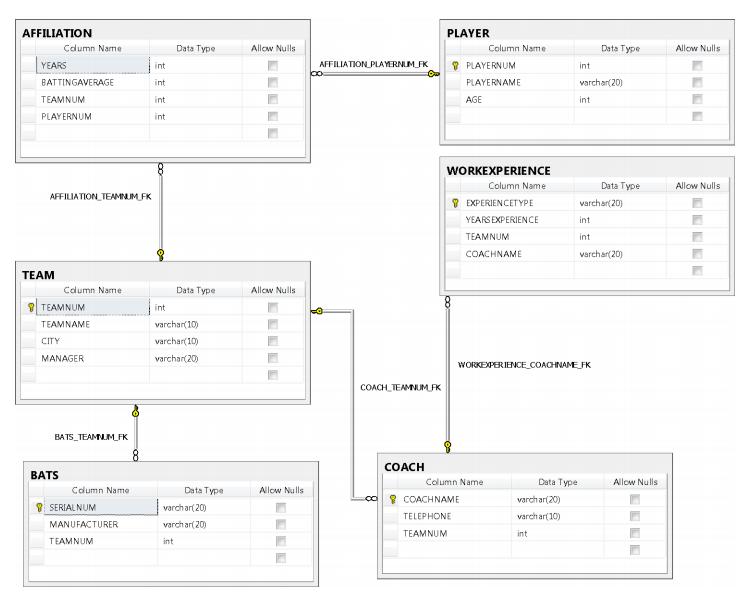Click the key icon next to EXPERIENCETYPE

click(455, 202)
